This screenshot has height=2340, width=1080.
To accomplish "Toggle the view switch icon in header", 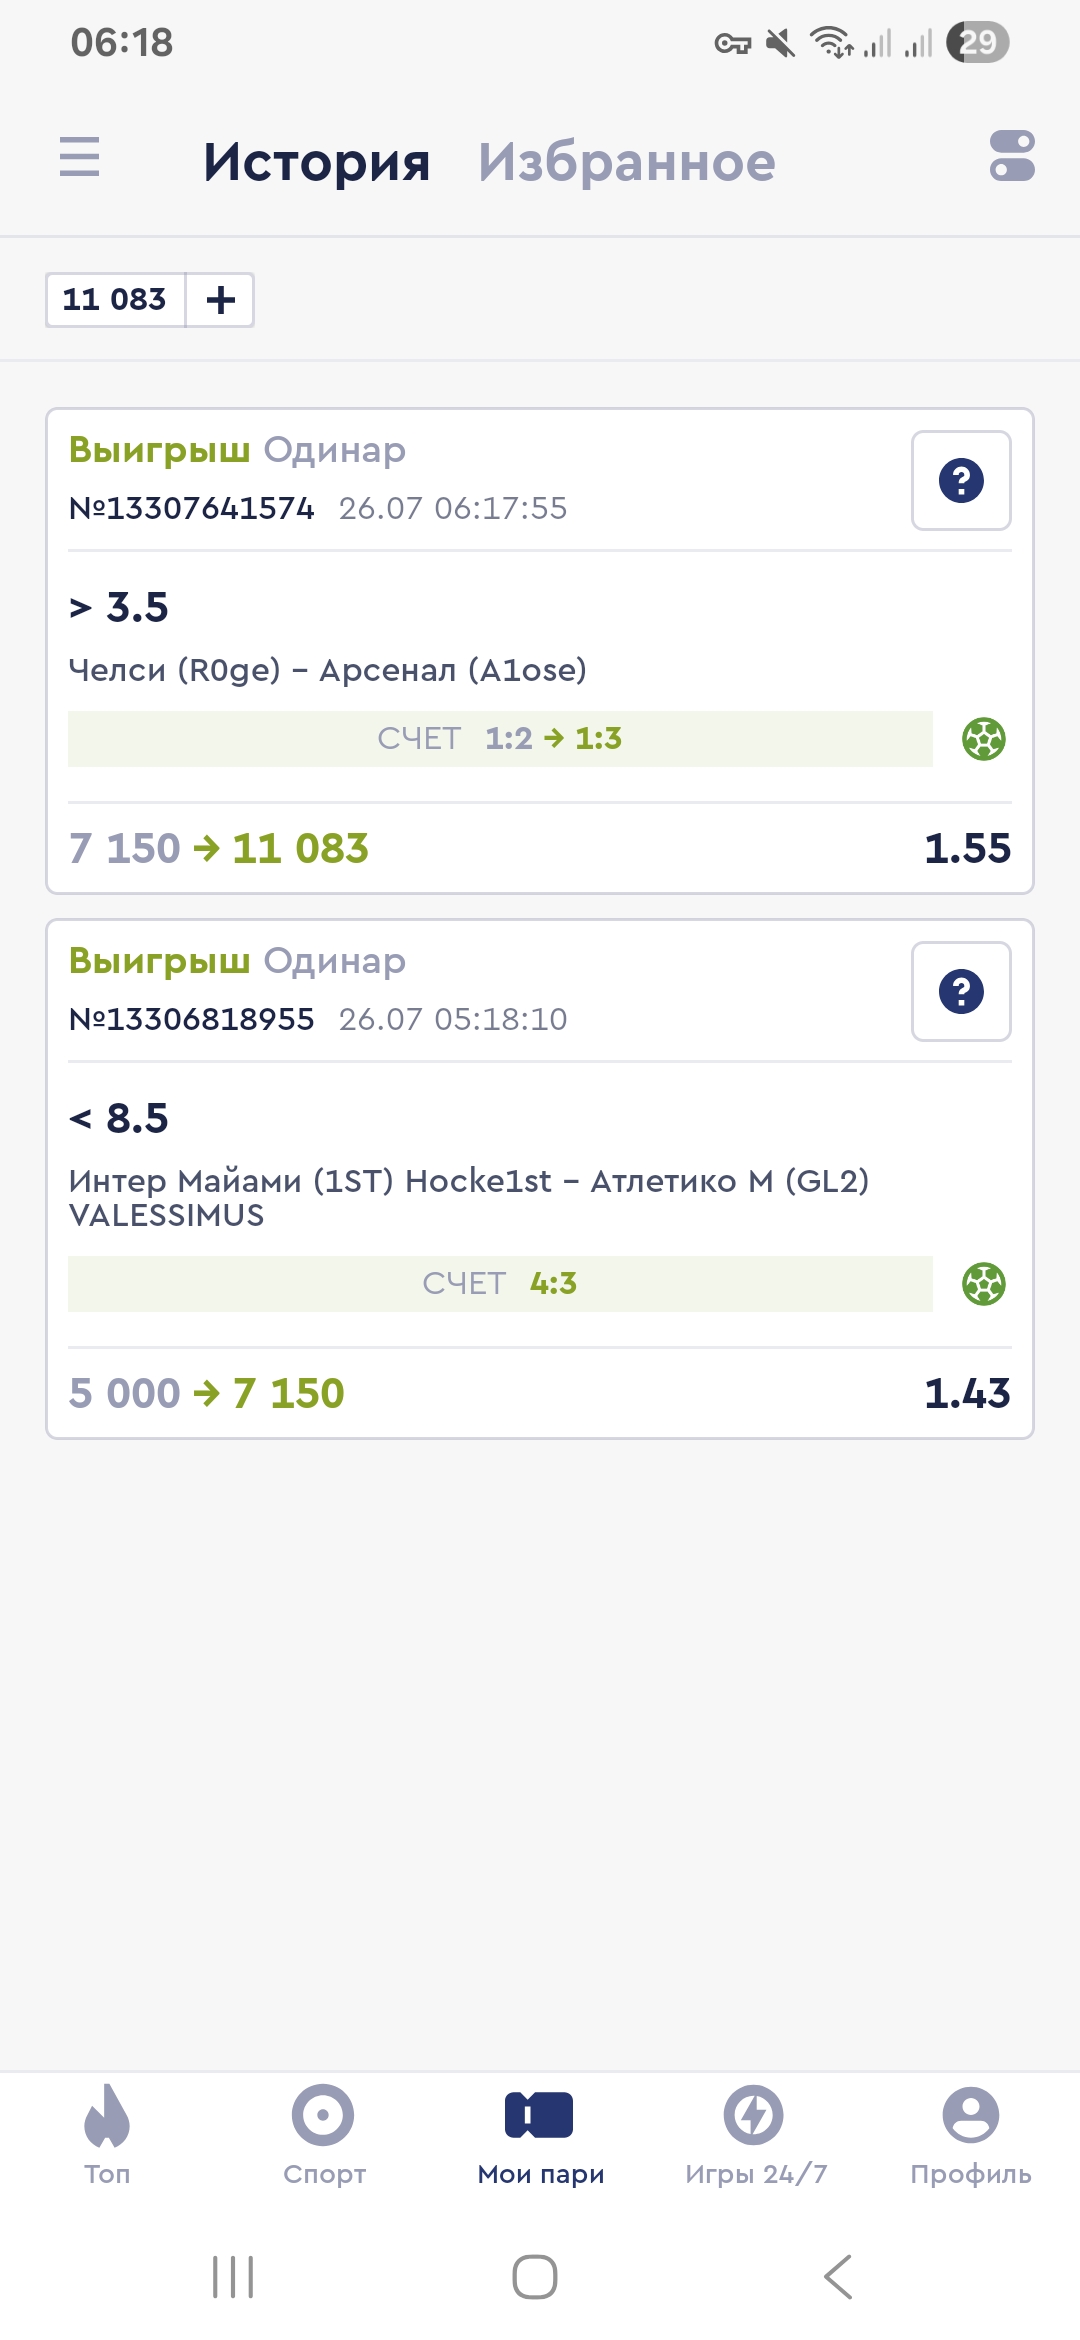I will (x=1011, y=157).
